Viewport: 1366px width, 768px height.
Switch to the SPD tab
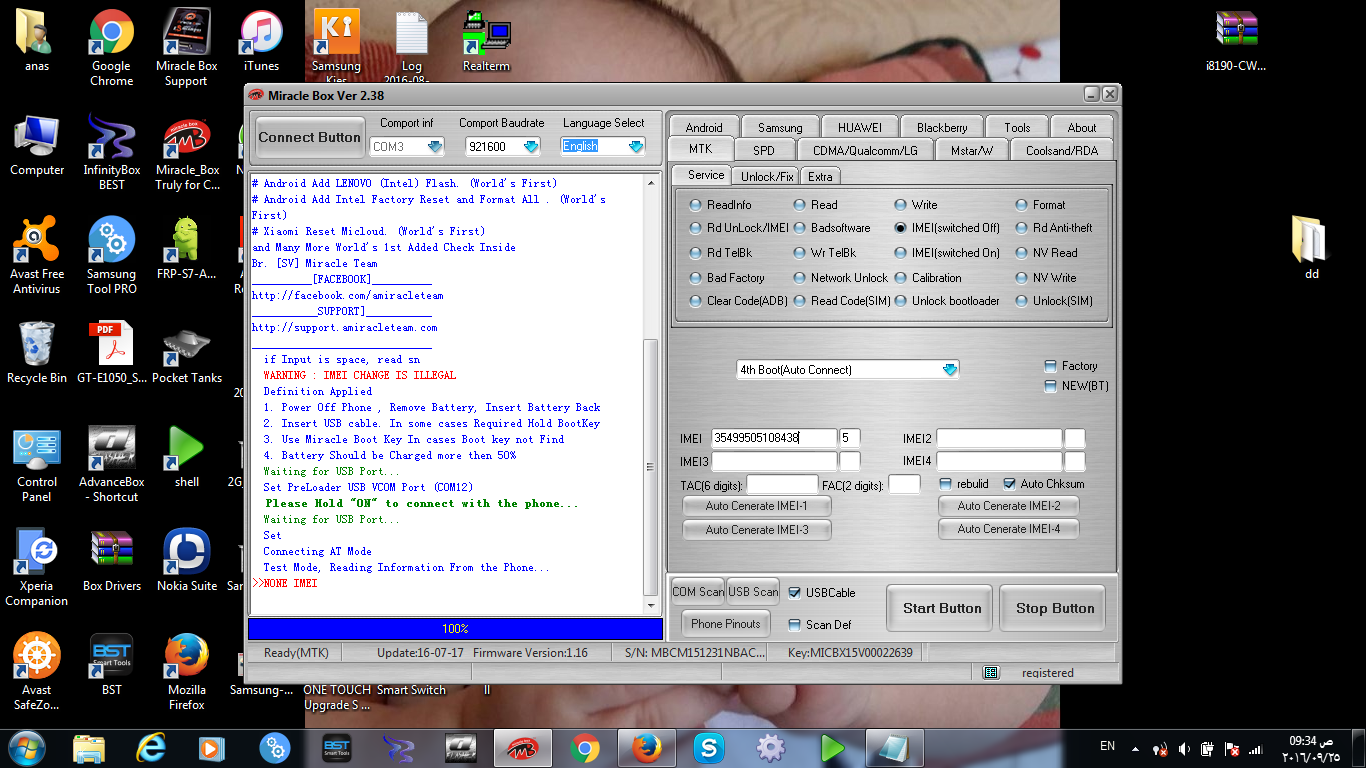point(763,150)
